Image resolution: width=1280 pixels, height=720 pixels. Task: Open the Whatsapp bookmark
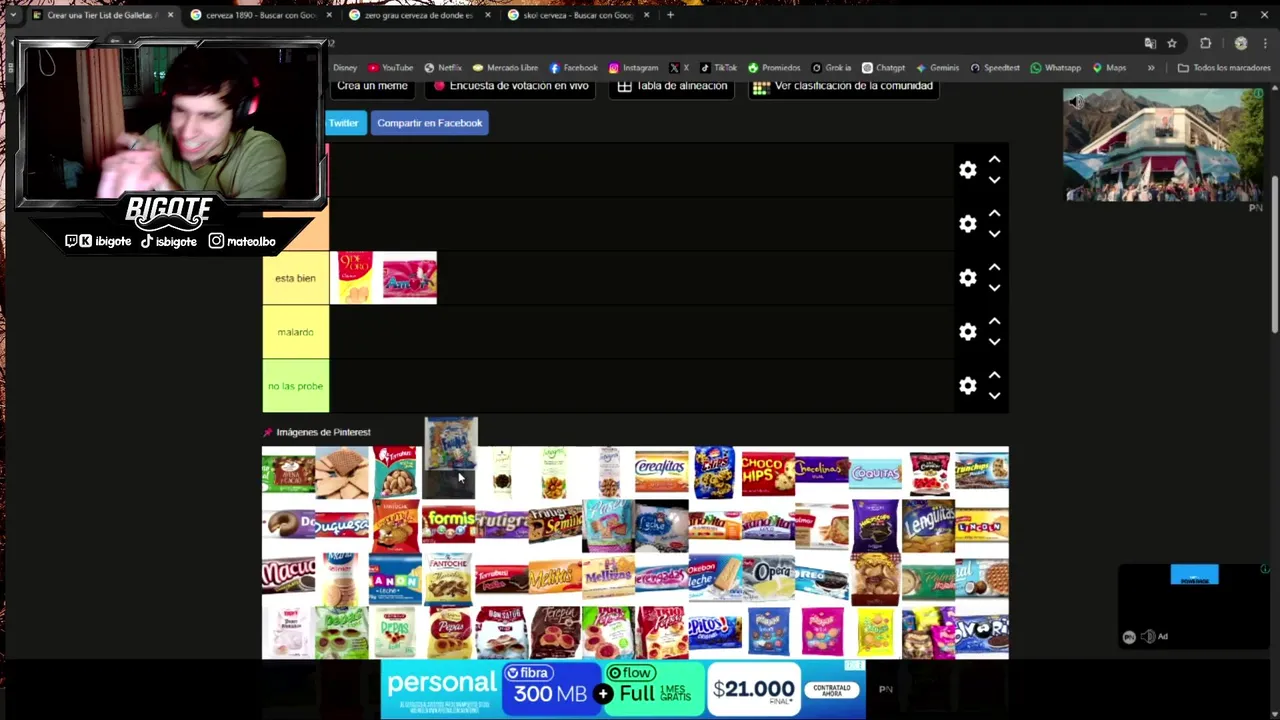(x=1055, y=68)
